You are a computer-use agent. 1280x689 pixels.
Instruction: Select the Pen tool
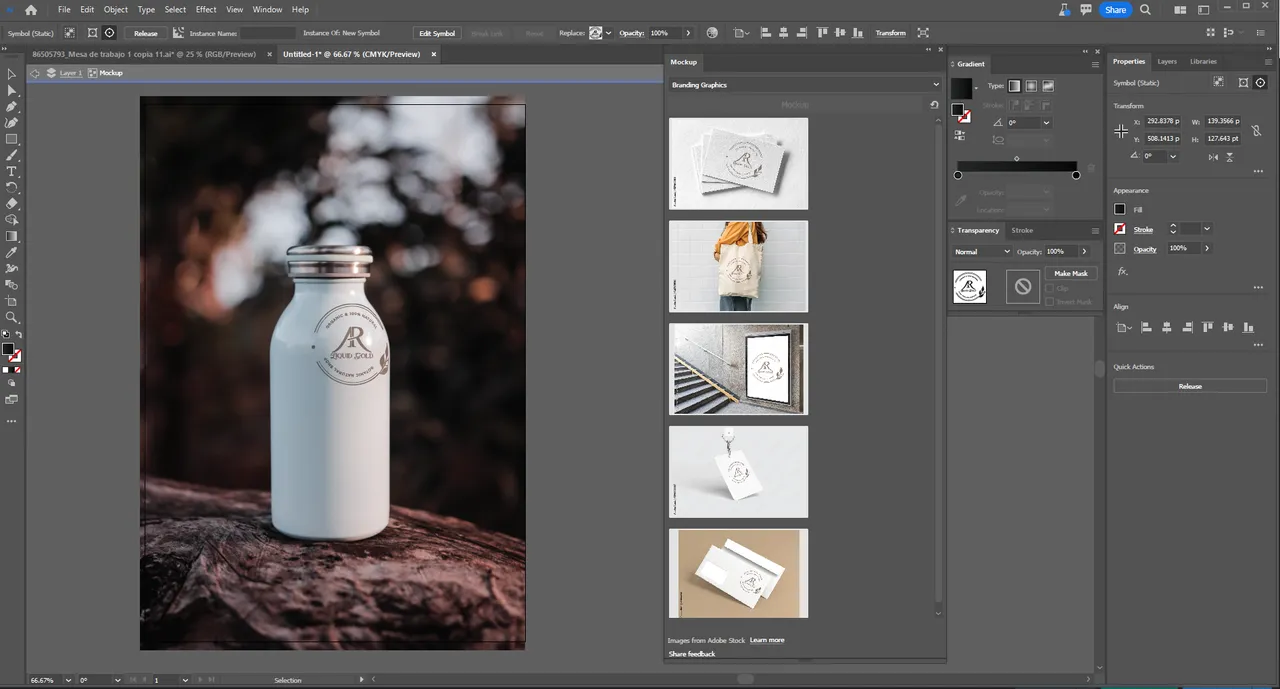tap(12, 106)
